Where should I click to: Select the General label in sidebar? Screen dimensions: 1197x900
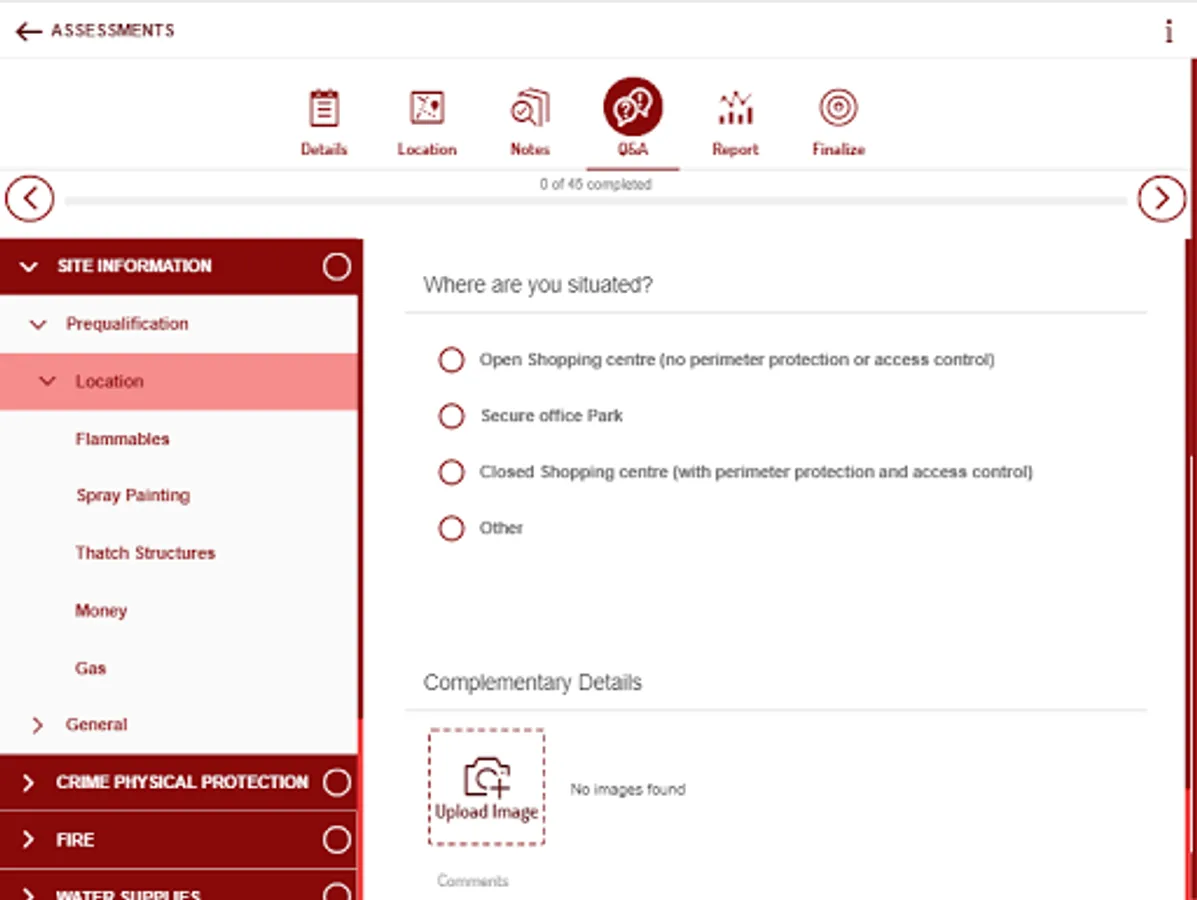tap(96, 724)
